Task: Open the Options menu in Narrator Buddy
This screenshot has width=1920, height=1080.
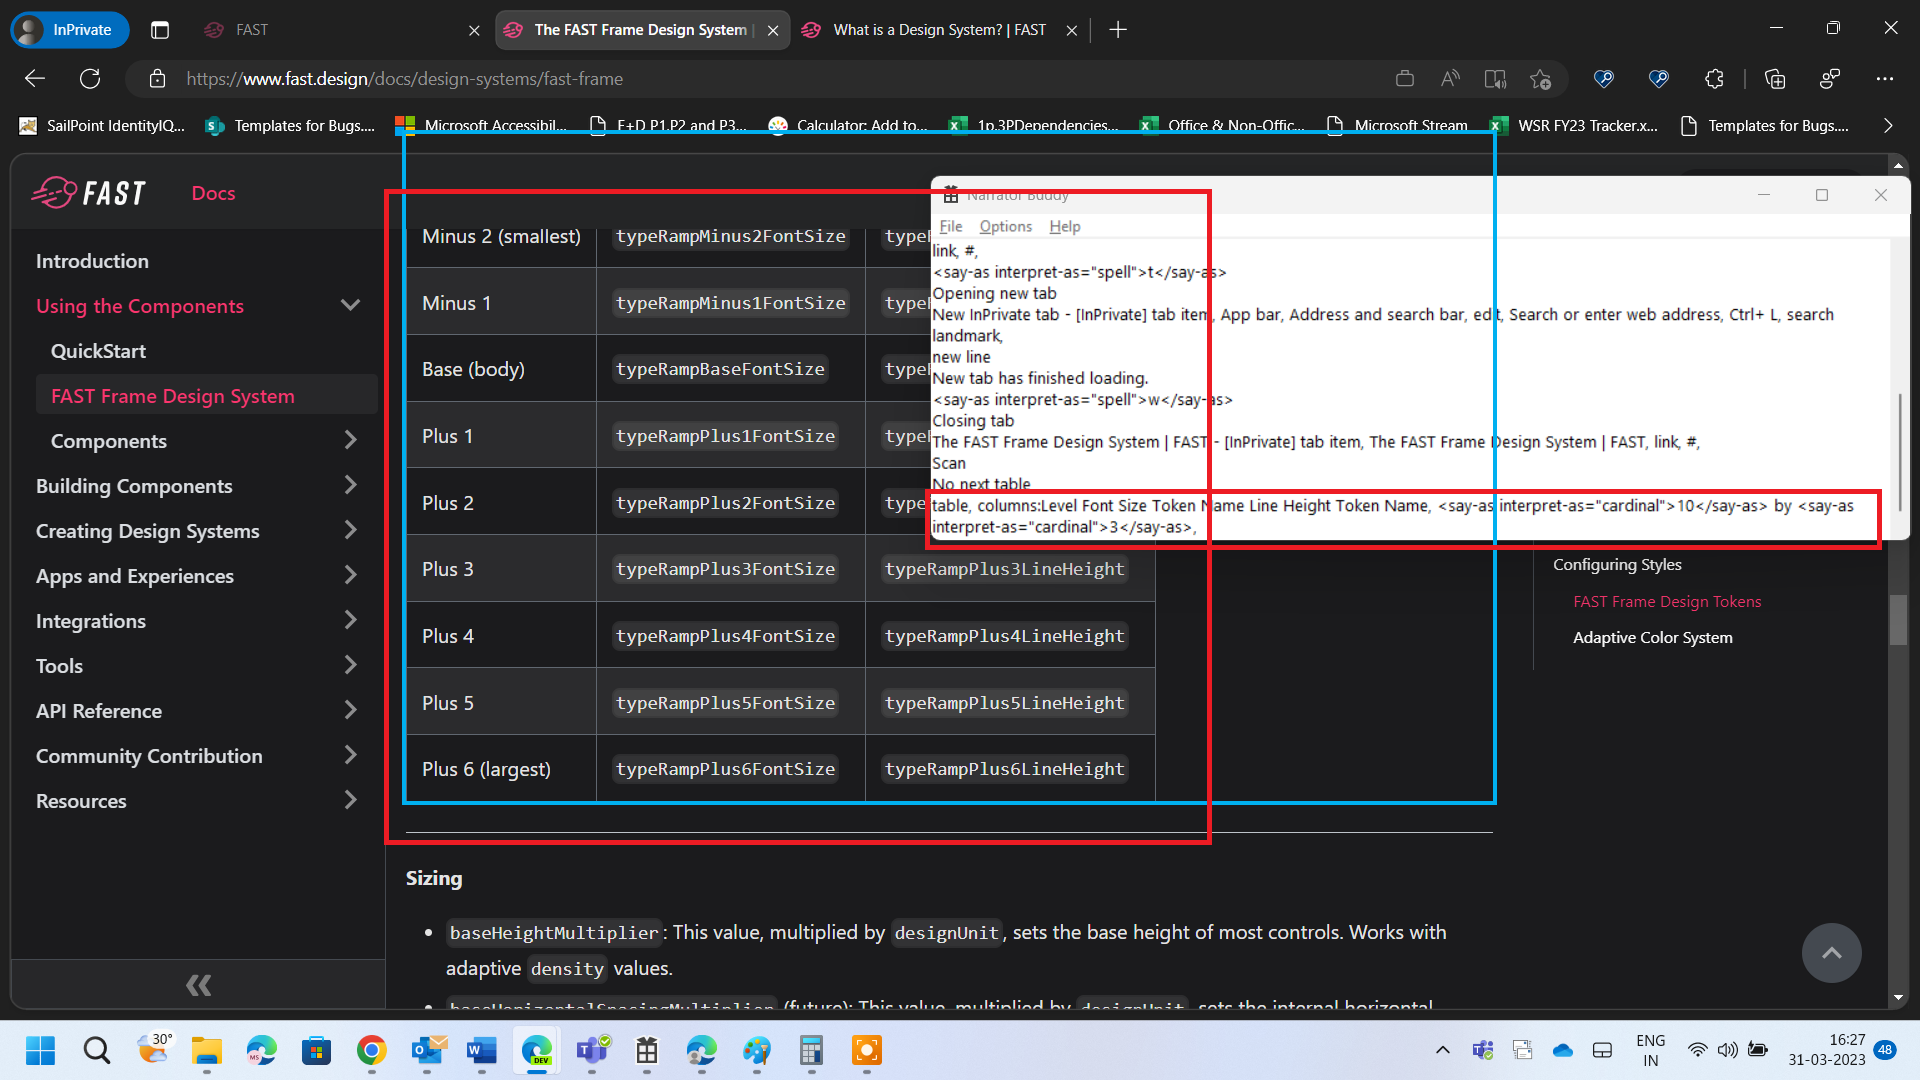Action: click(x=1005, y=226)
